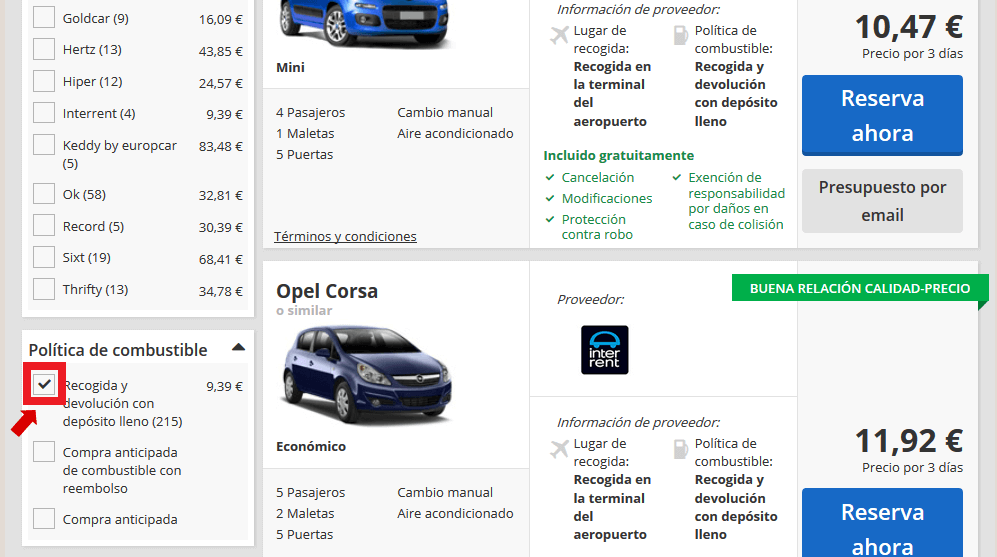The image size is (997, 557).
Task: Click the 'o similar' text under Opel Corsa
Action: (304, 310)
